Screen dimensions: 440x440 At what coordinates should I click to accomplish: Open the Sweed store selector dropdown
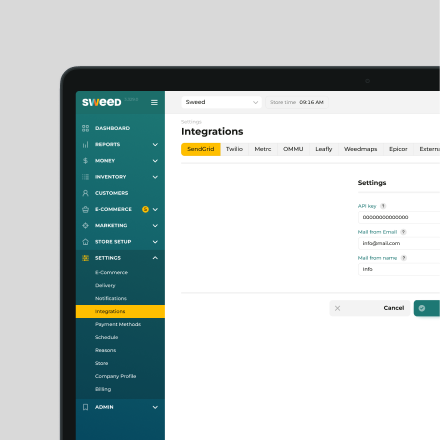221,102
